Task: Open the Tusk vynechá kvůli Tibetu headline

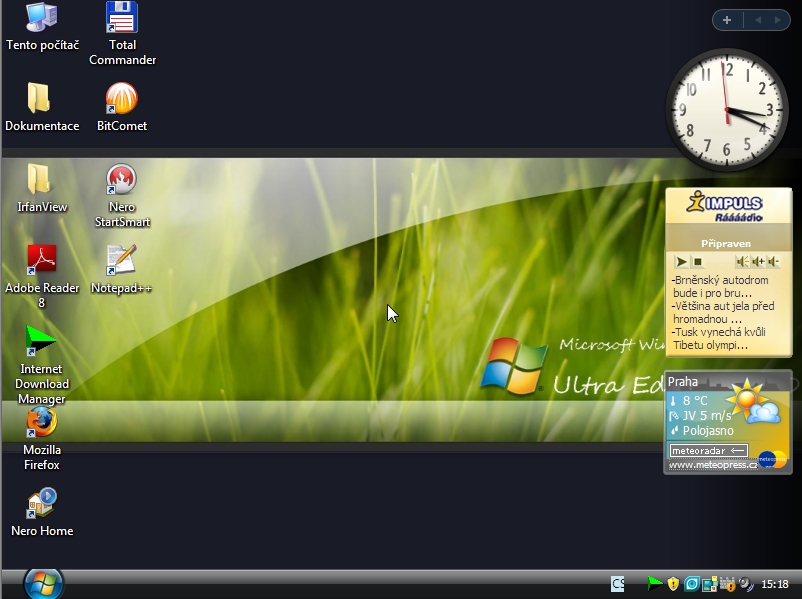Action: pos(719,339)
